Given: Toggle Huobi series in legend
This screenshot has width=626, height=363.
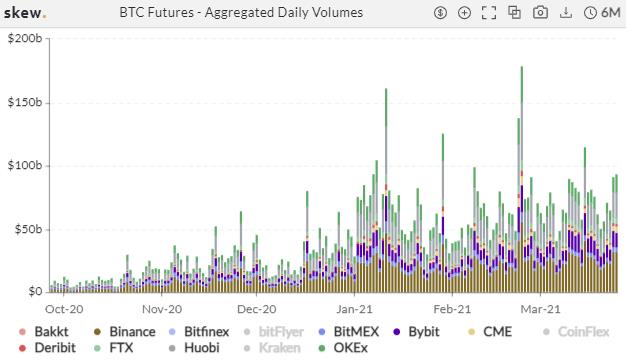Looking at the screenshot, I should pos(194,348).
